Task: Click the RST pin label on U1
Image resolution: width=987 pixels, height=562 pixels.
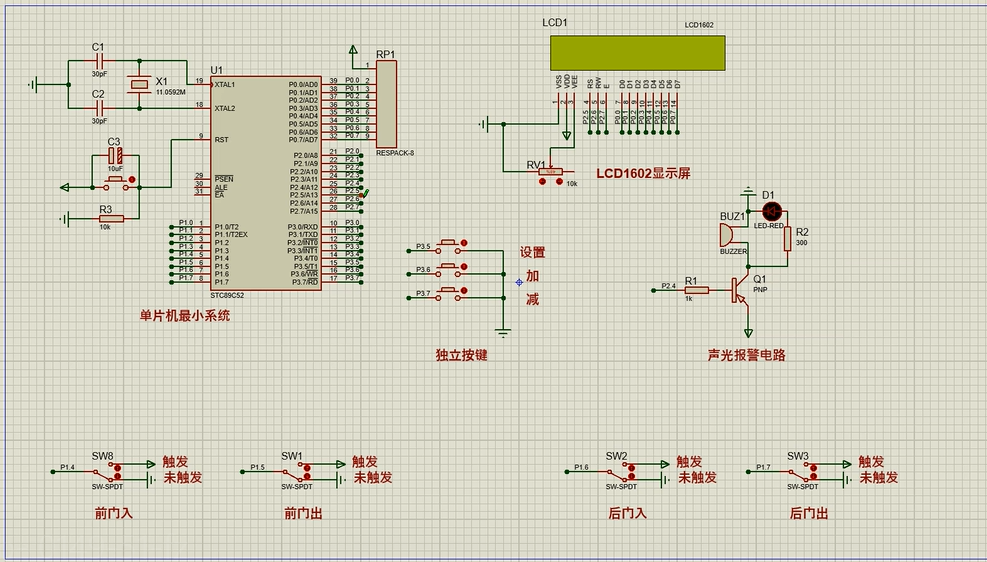Action: [x=221, y=140]
